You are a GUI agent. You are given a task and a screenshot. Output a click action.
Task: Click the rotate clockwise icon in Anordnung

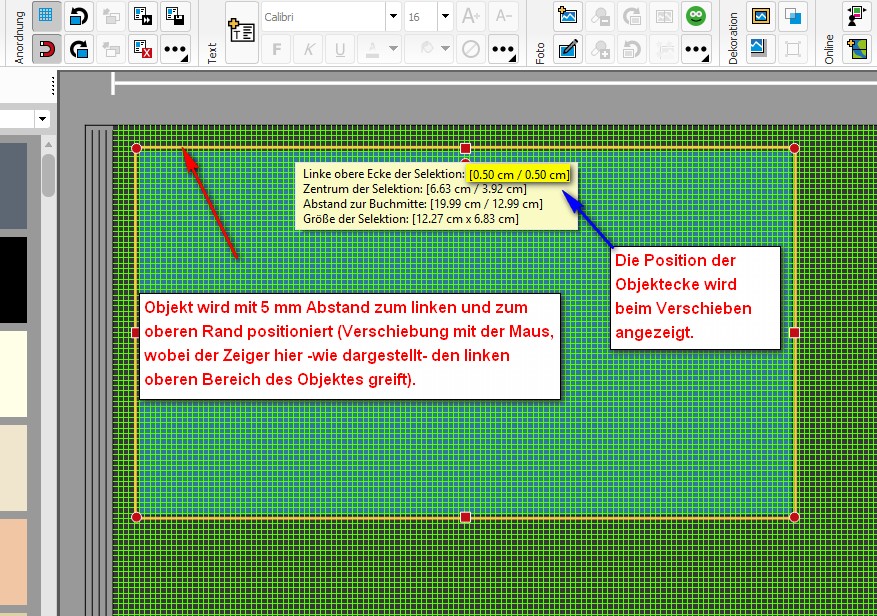coord(79,48)
